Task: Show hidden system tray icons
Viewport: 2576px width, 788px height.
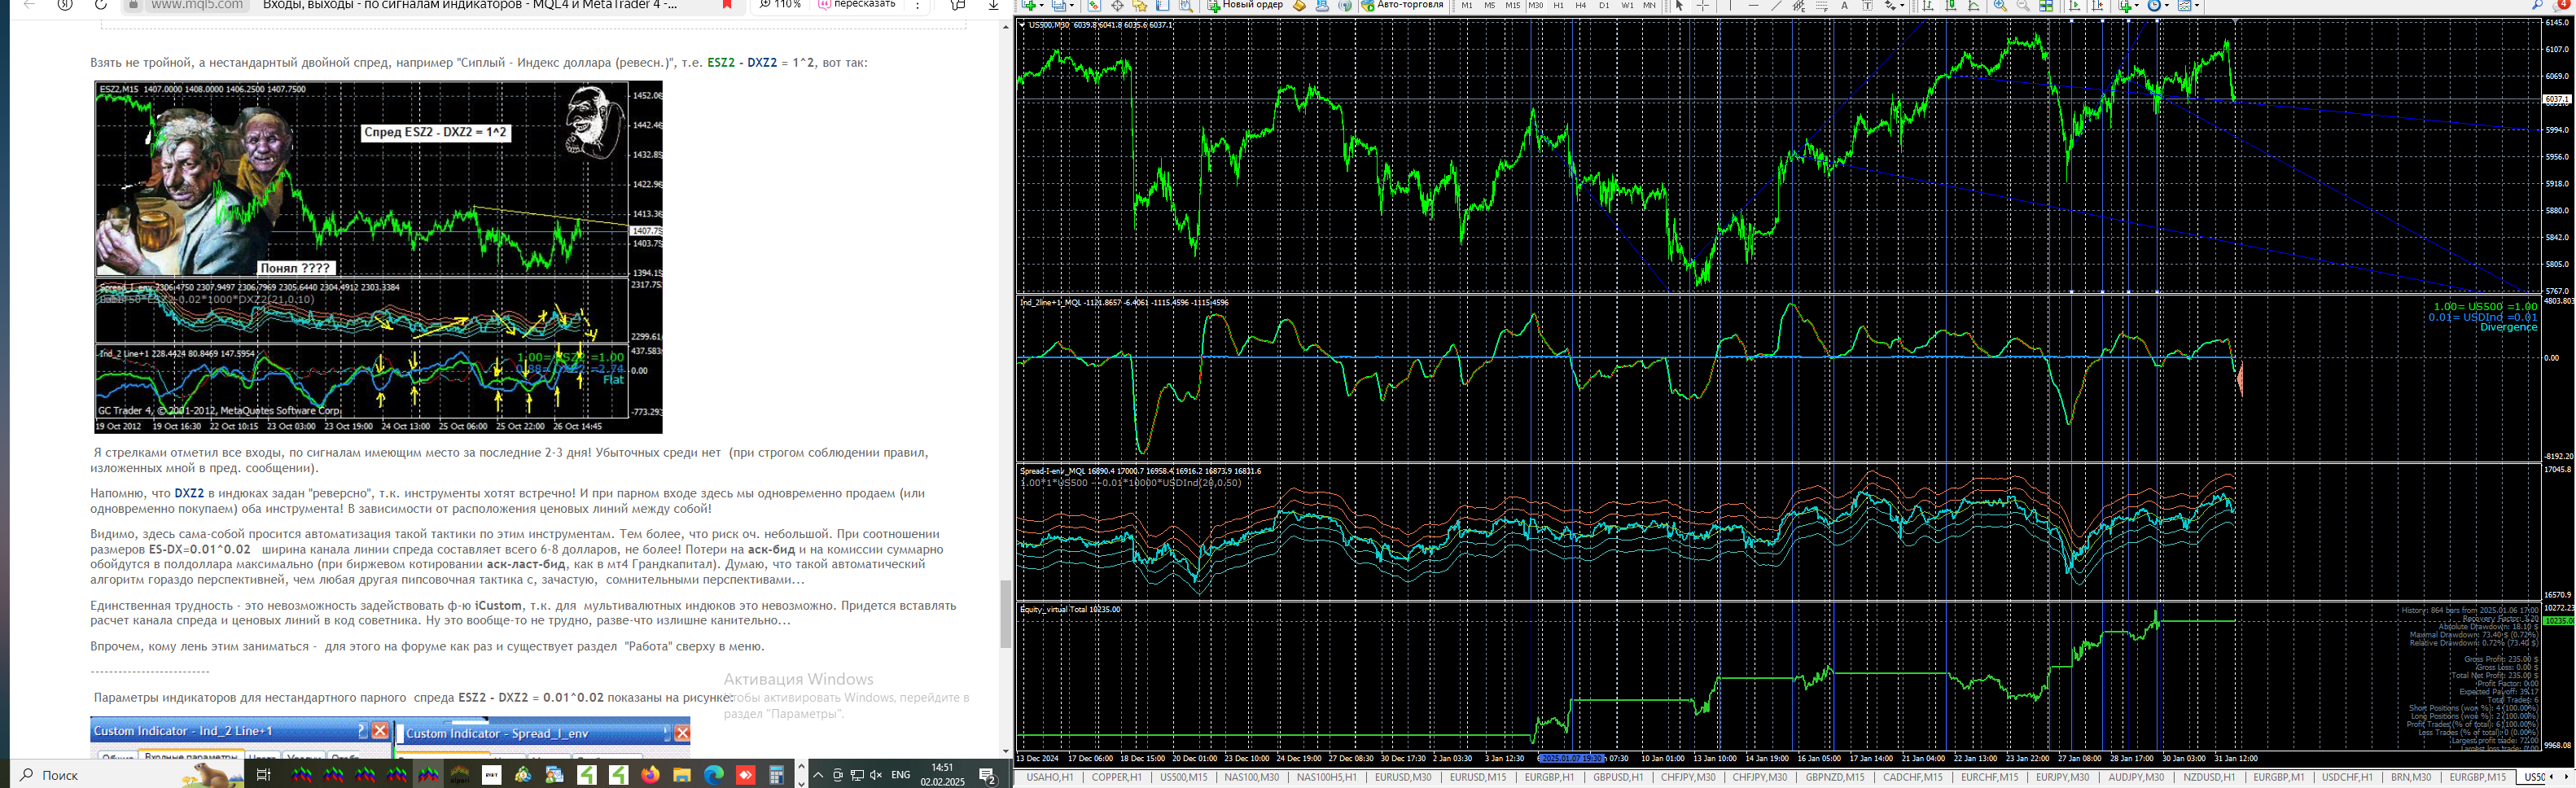Action: coord(818,775)
